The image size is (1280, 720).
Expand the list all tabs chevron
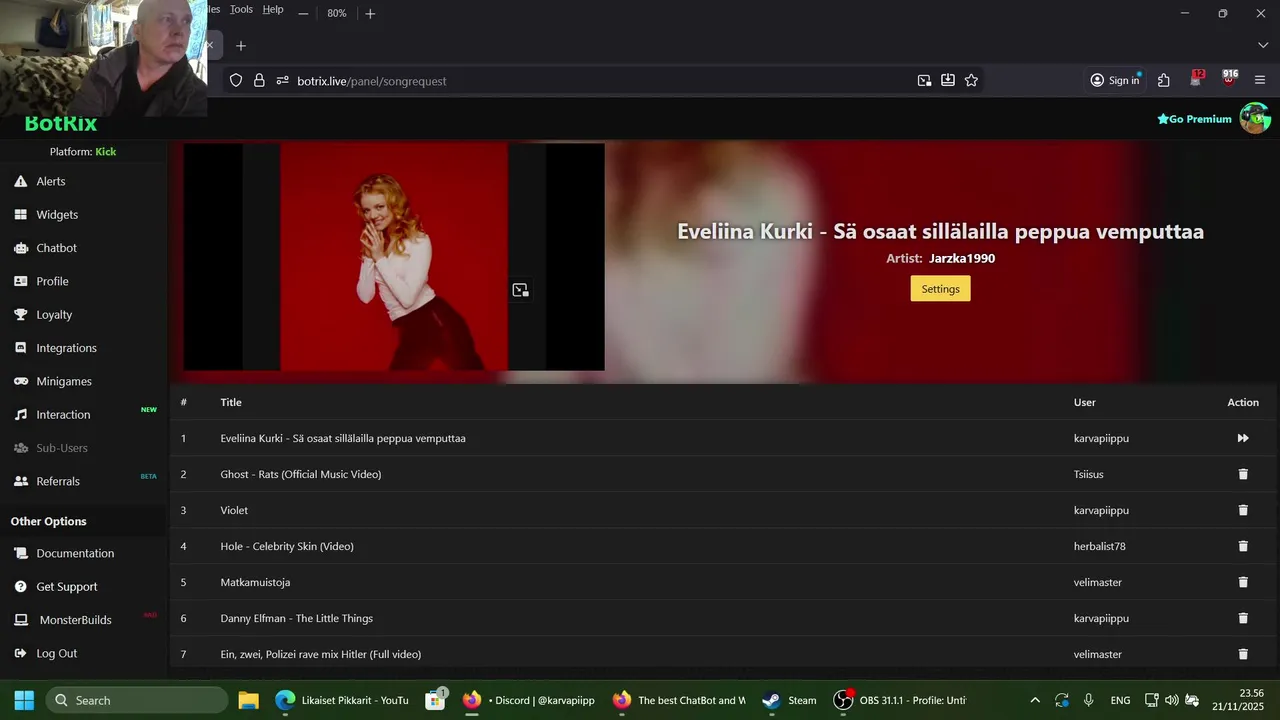1262,46
